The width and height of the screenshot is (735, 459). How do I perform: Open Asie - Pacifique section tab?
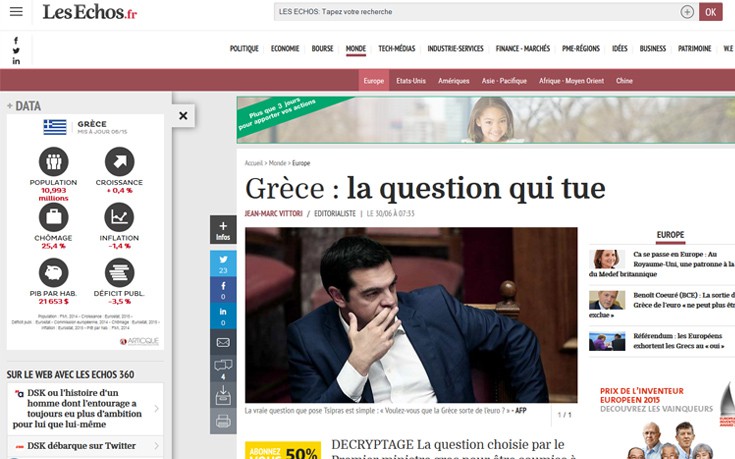click(x=503, y=80)
